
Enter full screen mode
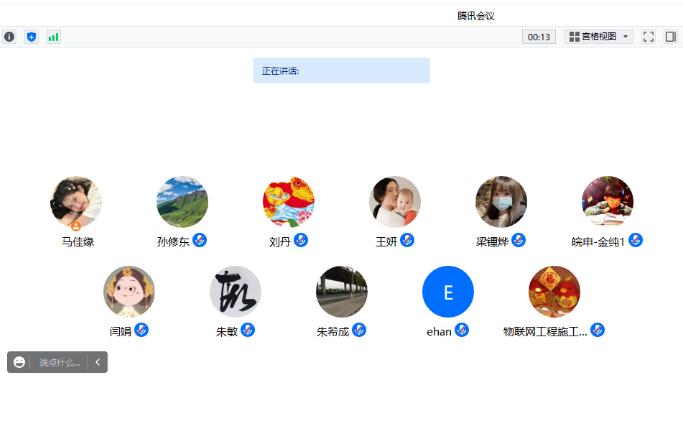click(x=648, y=37)
